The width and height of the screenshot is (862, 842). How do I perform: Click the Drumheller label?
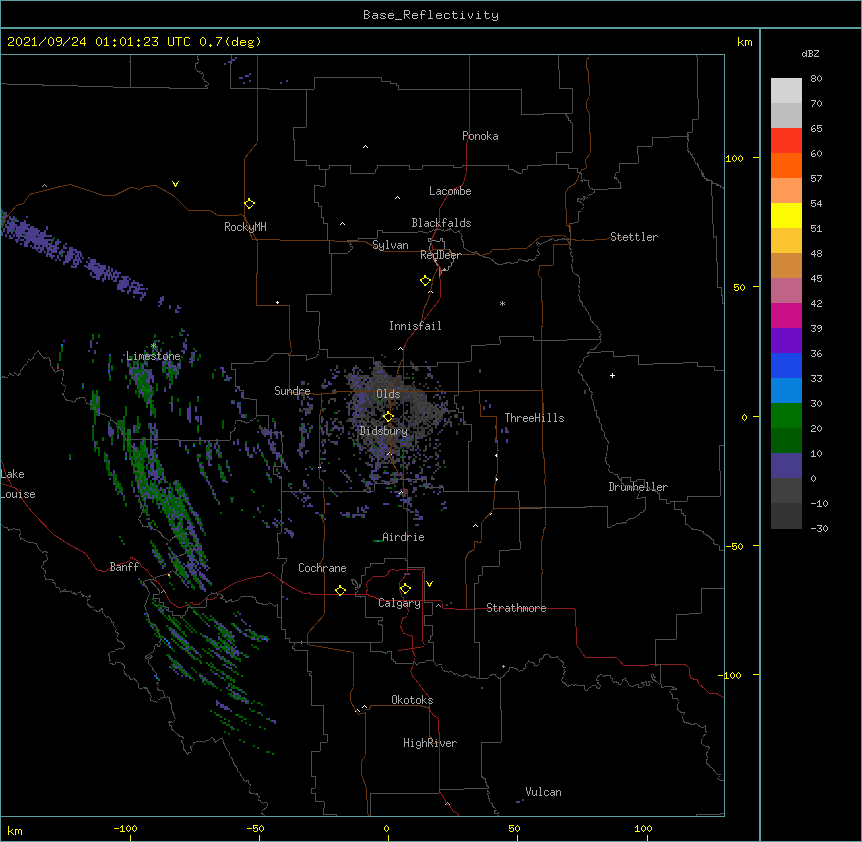point(638,487)
